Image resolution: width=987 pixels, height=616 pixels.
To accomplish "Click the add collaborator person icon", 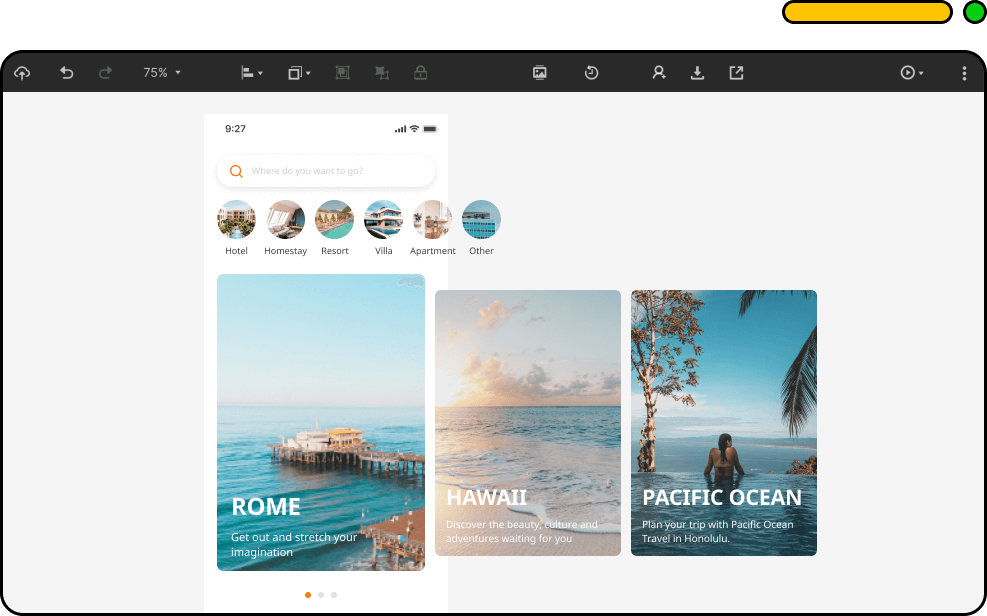I will click(x=659, y=73).
